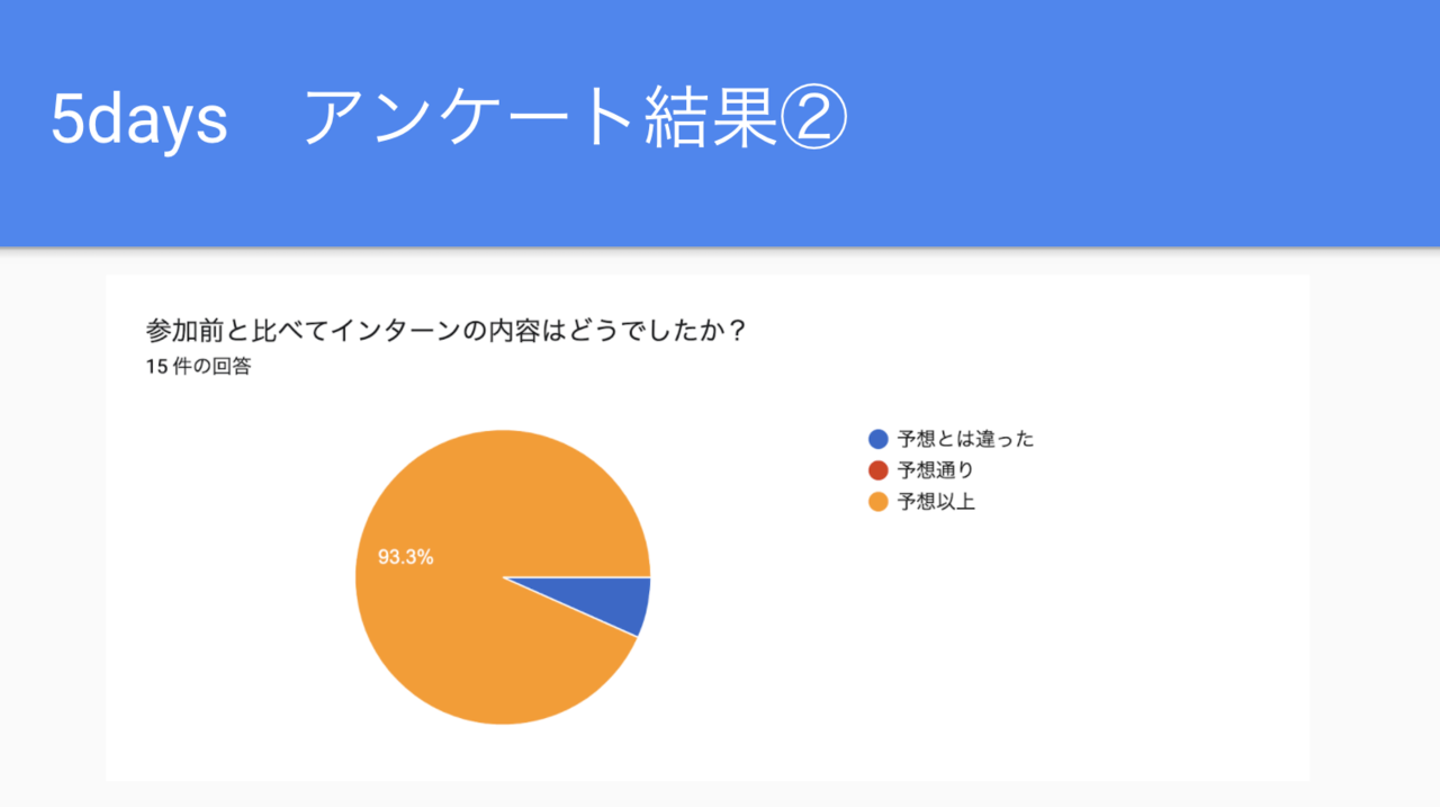This screenshot has width=1440, height=807.
Task: Select the 予想以上 legend label
Action: (x=935, y=502)
